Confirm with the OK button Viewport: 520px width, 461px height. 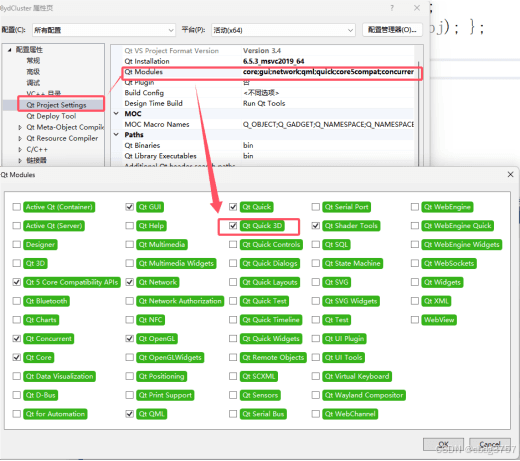coord(443,444)
